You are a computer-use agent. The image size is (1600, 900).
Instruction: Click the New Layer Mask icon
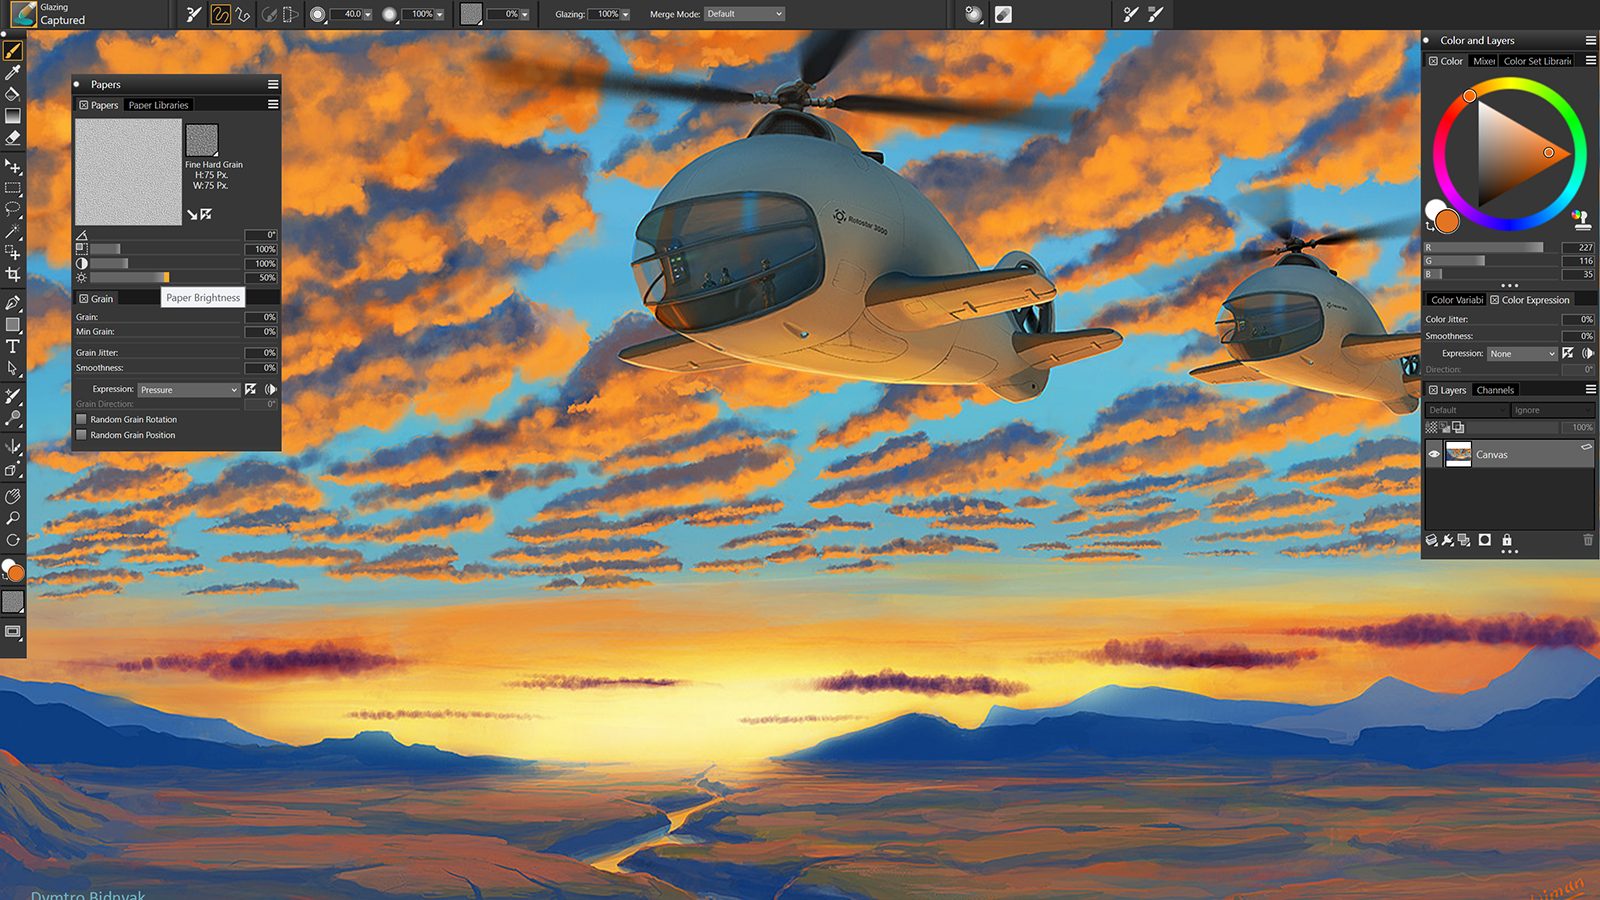[1485, 540]
